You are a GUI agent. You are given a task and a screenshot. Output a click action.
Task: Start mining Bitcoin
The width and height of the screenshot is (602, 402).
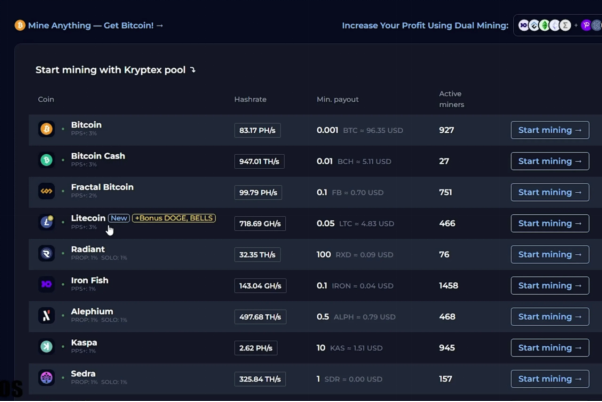[x=549, y=130]
